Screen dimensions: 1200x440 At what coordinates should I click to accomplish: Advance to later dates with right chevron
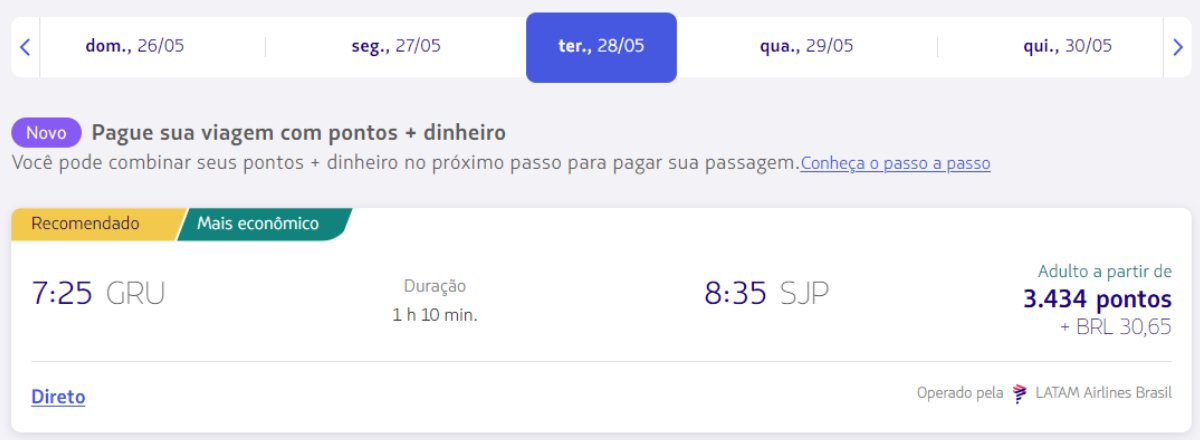pyautogui.click(x=1176, y=46)
